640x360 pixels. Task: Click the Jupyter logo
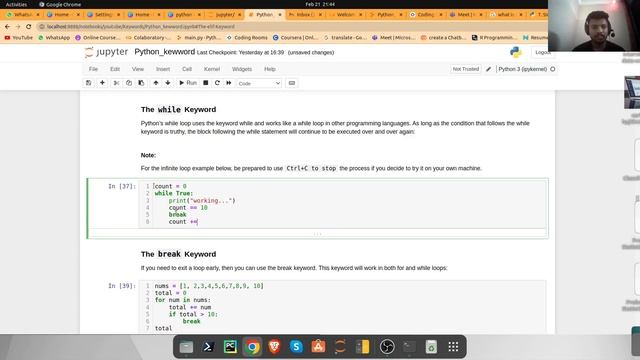tap(107, 52)
